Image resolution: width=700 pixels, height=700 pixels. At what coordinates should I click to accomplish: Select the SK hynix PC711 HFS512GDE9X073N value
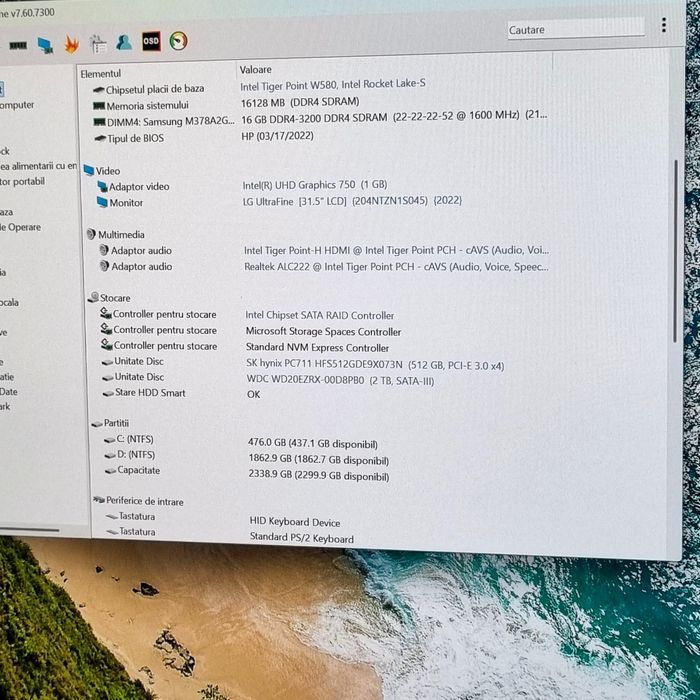375,364
